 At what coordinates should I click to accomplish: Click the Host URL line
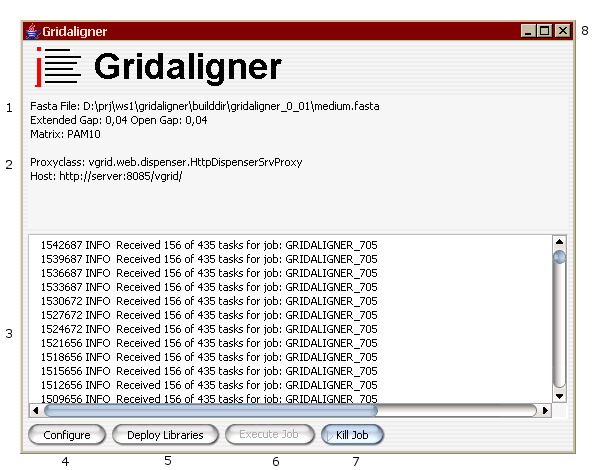tap(106, 176)
